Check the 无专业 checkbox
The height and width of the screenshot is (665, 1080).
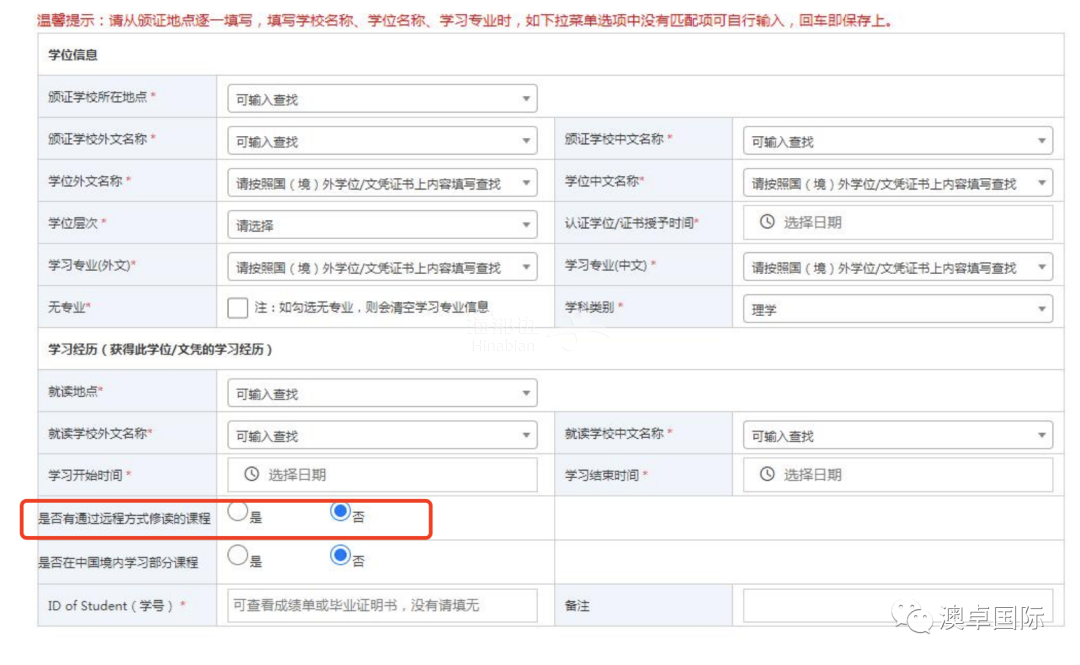(237, 308)
